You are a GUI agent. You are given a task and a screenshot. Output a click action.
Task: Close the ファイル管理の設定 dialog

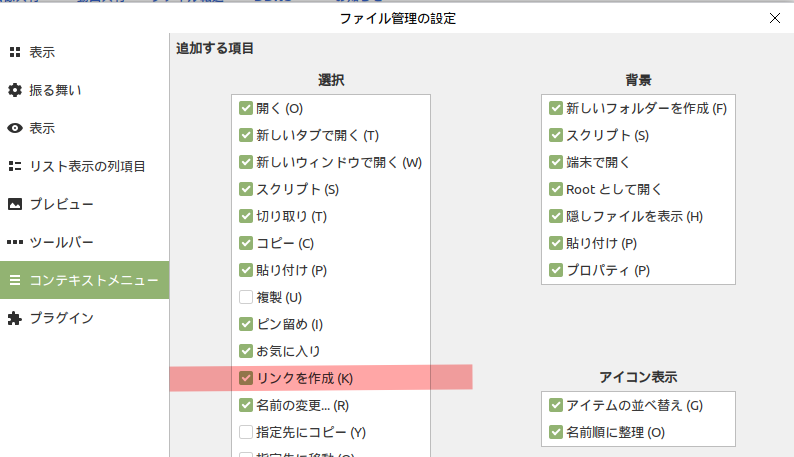[x=774, y=18]
